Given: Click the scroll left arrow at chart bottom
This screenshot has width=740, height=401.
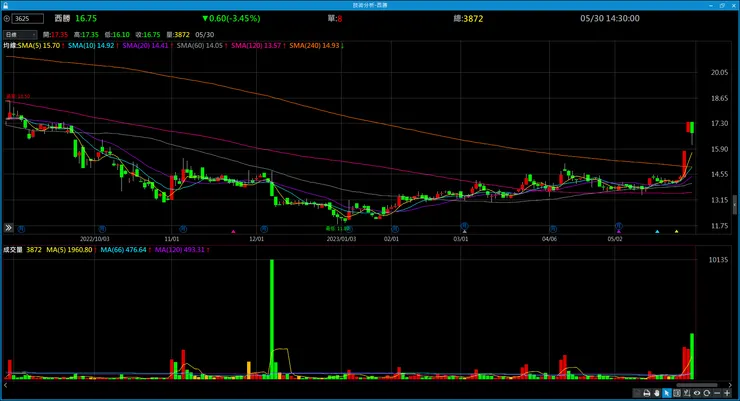Looking at the screenshot, I should (6, 385).
